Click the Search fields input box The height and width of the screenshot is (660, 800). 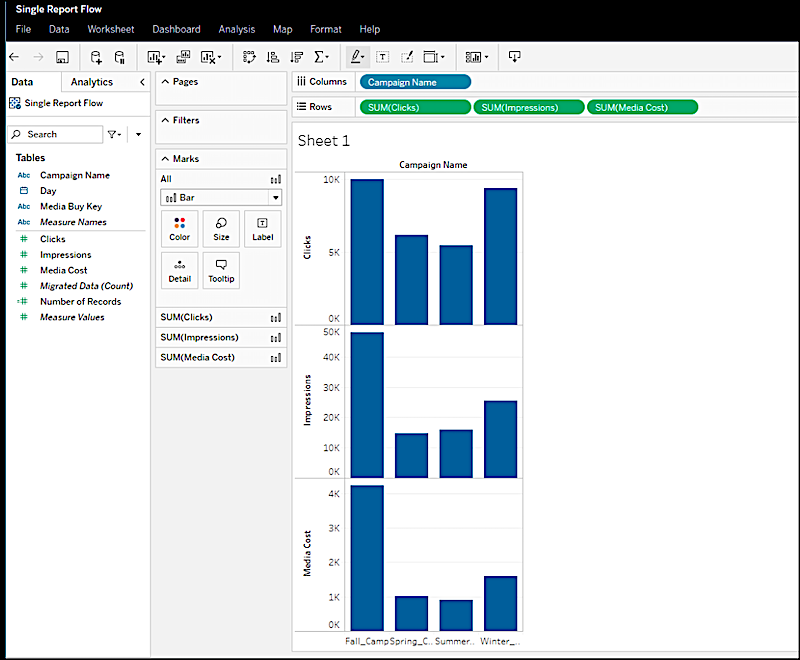55,134
